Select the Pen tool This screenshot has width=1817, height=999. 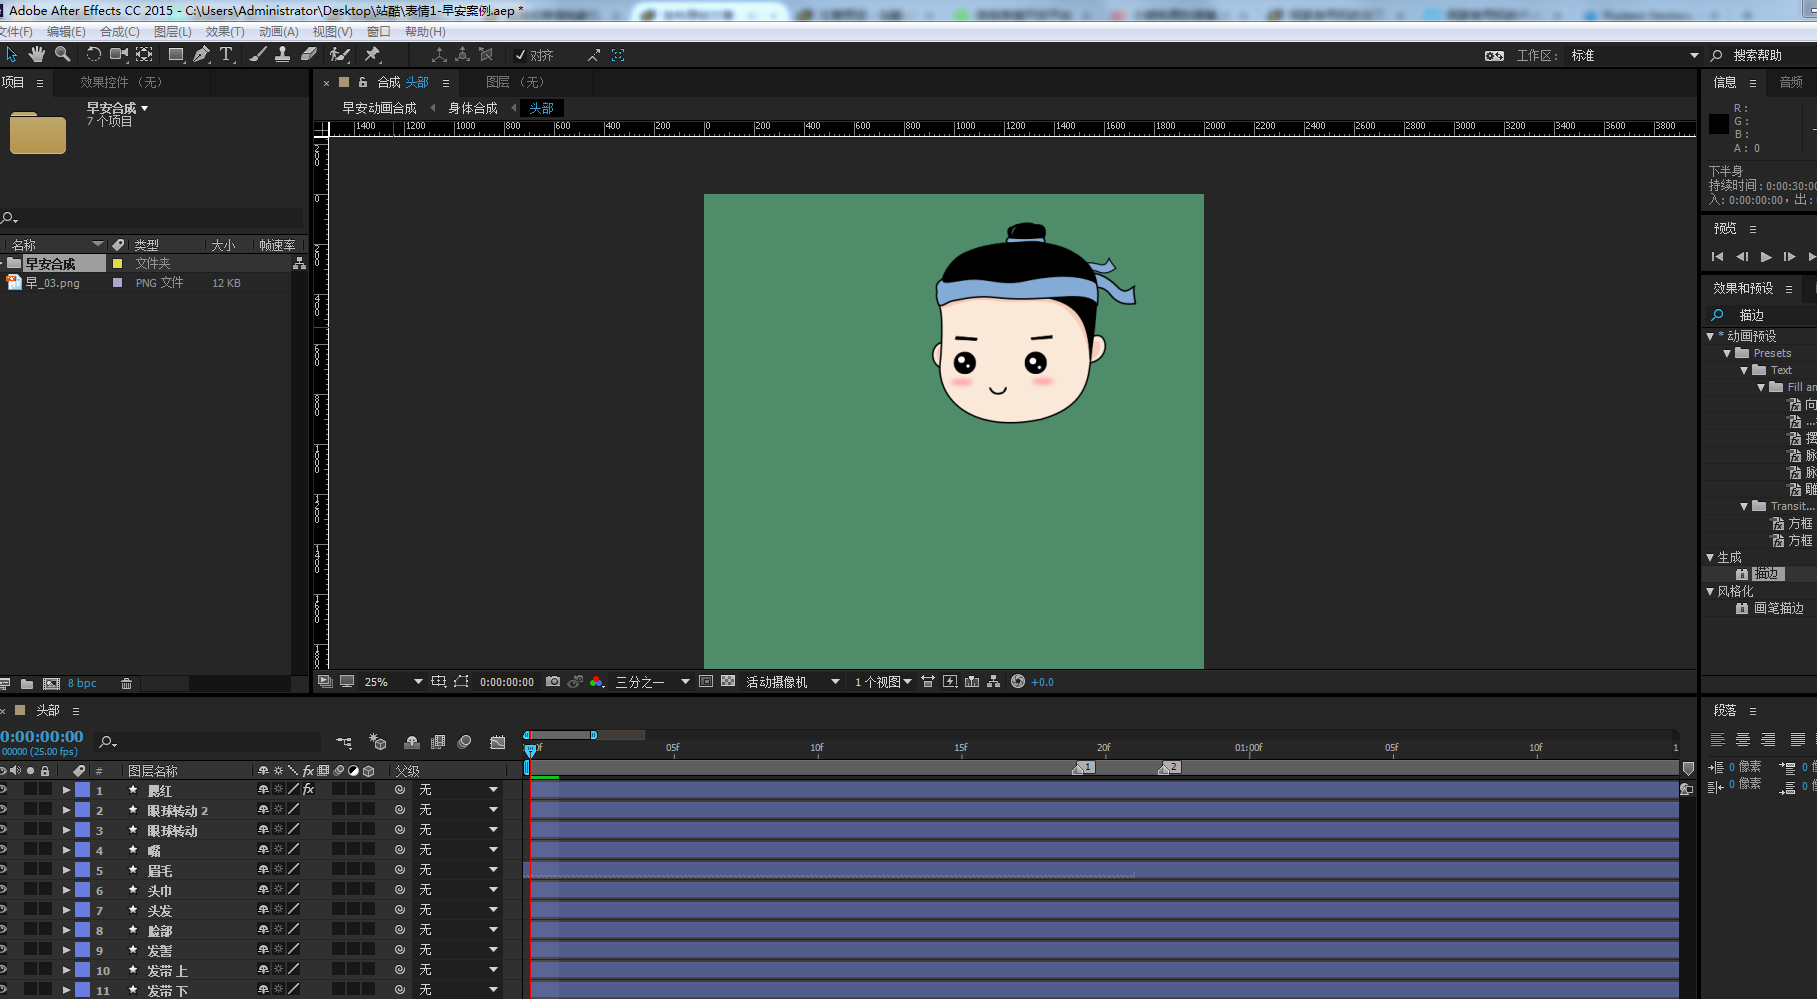click(x=201, y=54)
